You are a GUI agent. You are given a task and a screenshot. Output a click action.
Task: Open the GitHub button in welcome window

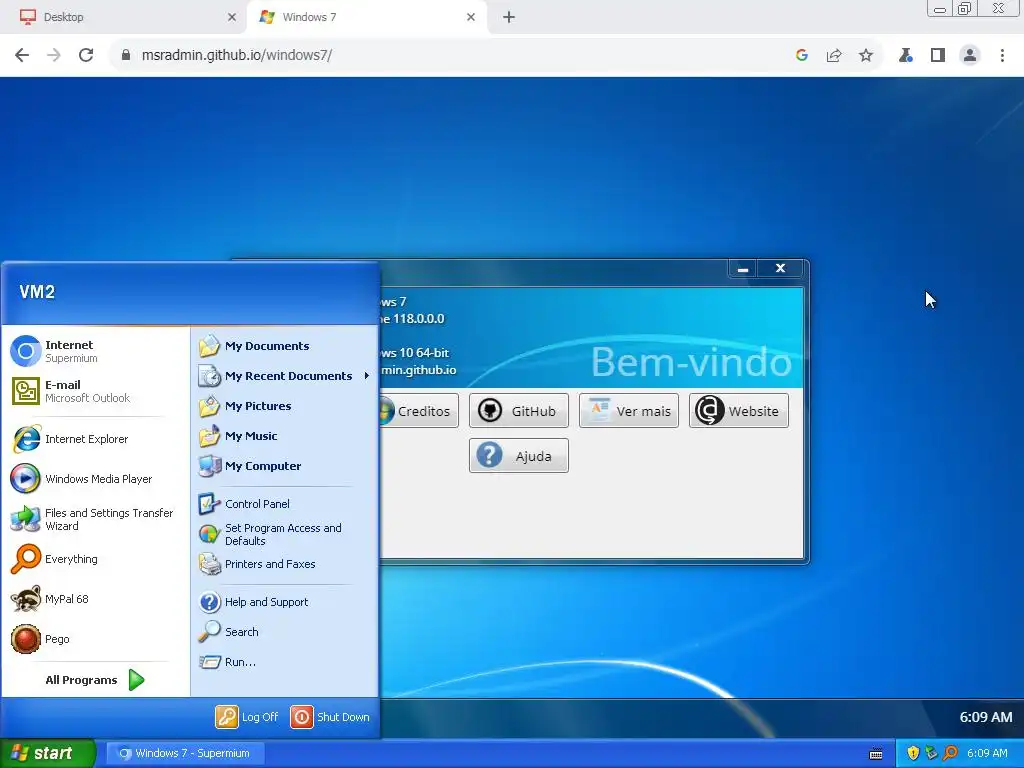click(x=519, y=411)
